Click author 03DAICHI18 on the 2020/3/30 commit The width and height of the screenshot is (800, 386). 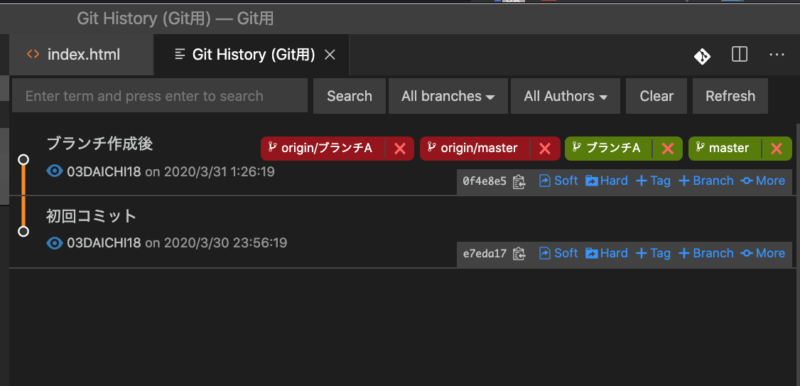(x=104, y=243)
